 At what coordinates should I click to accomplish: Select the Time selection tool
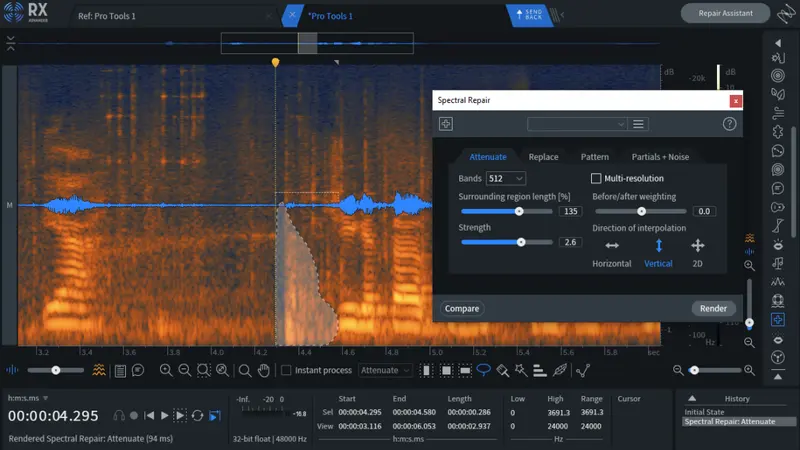point(426,370)
